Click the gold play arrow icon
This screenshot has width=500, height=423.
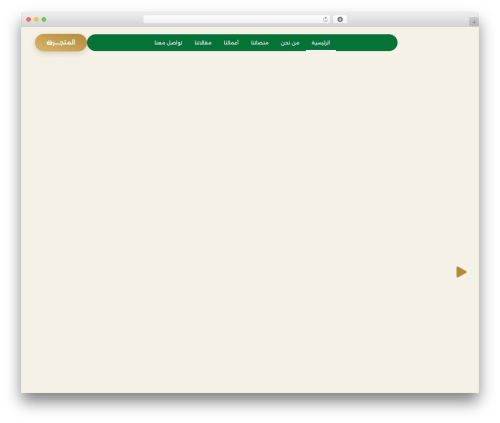[461, 272]
